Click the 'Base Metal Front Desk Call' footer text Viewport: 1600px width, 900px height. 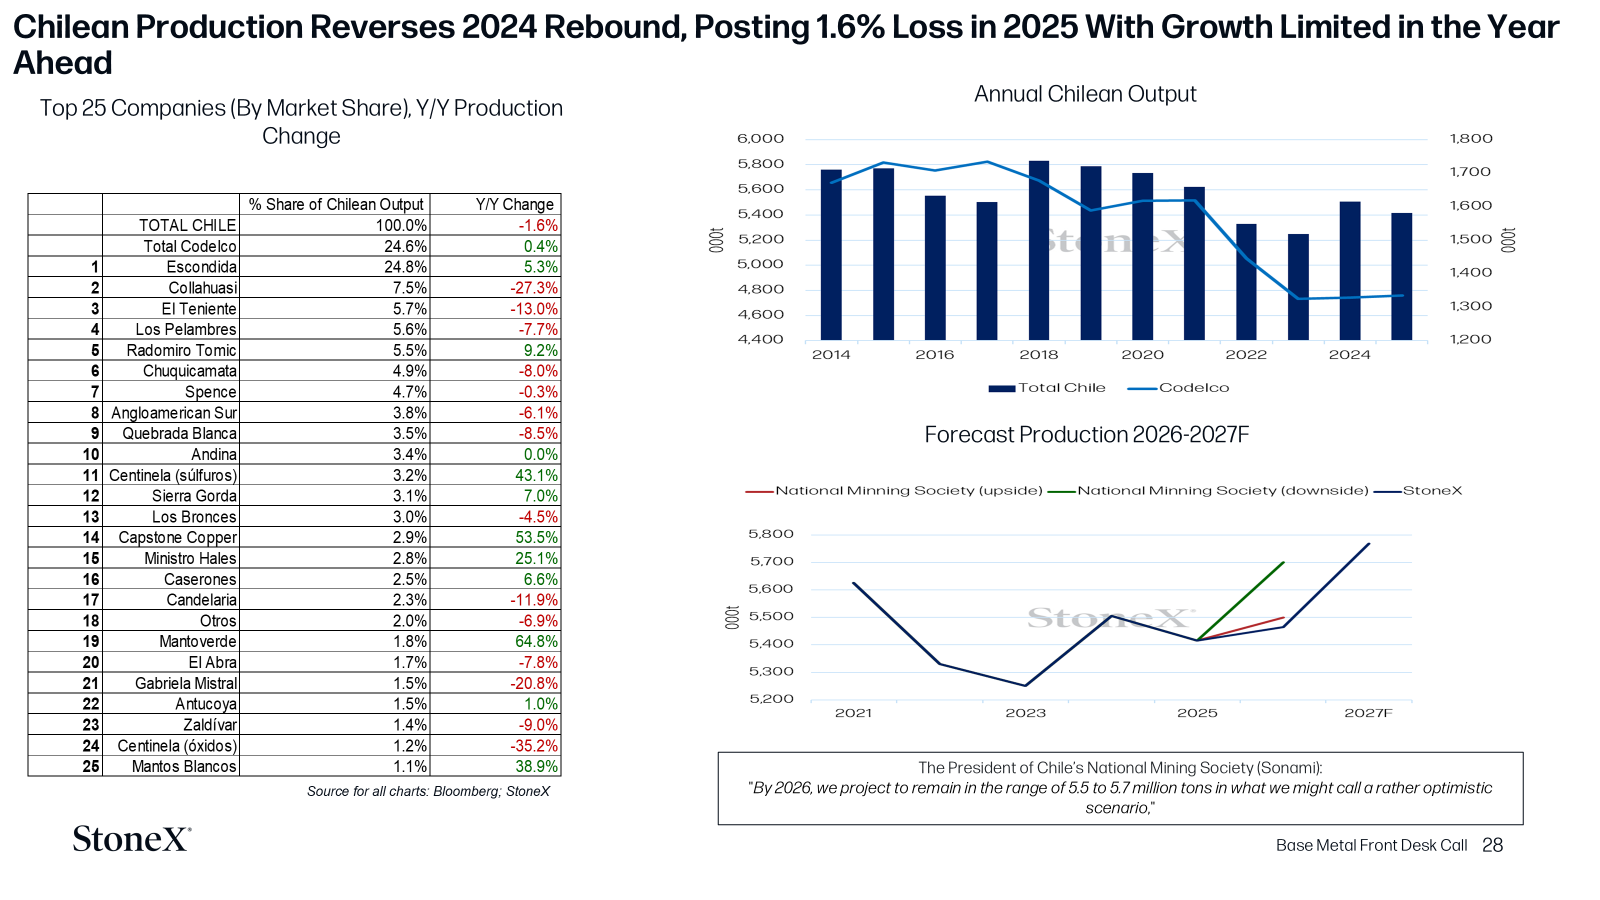pyautogui.click(x=1371, y=846)
